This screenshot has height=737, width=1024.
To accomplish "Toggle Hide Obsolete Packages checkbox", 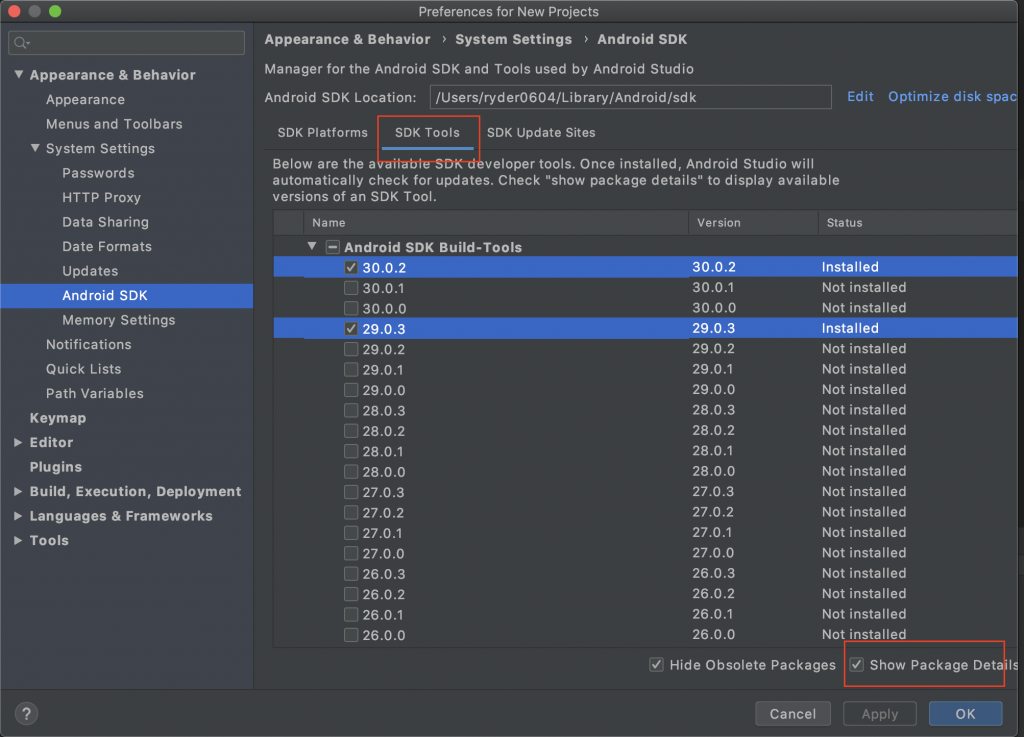I will tap(656, 665).
